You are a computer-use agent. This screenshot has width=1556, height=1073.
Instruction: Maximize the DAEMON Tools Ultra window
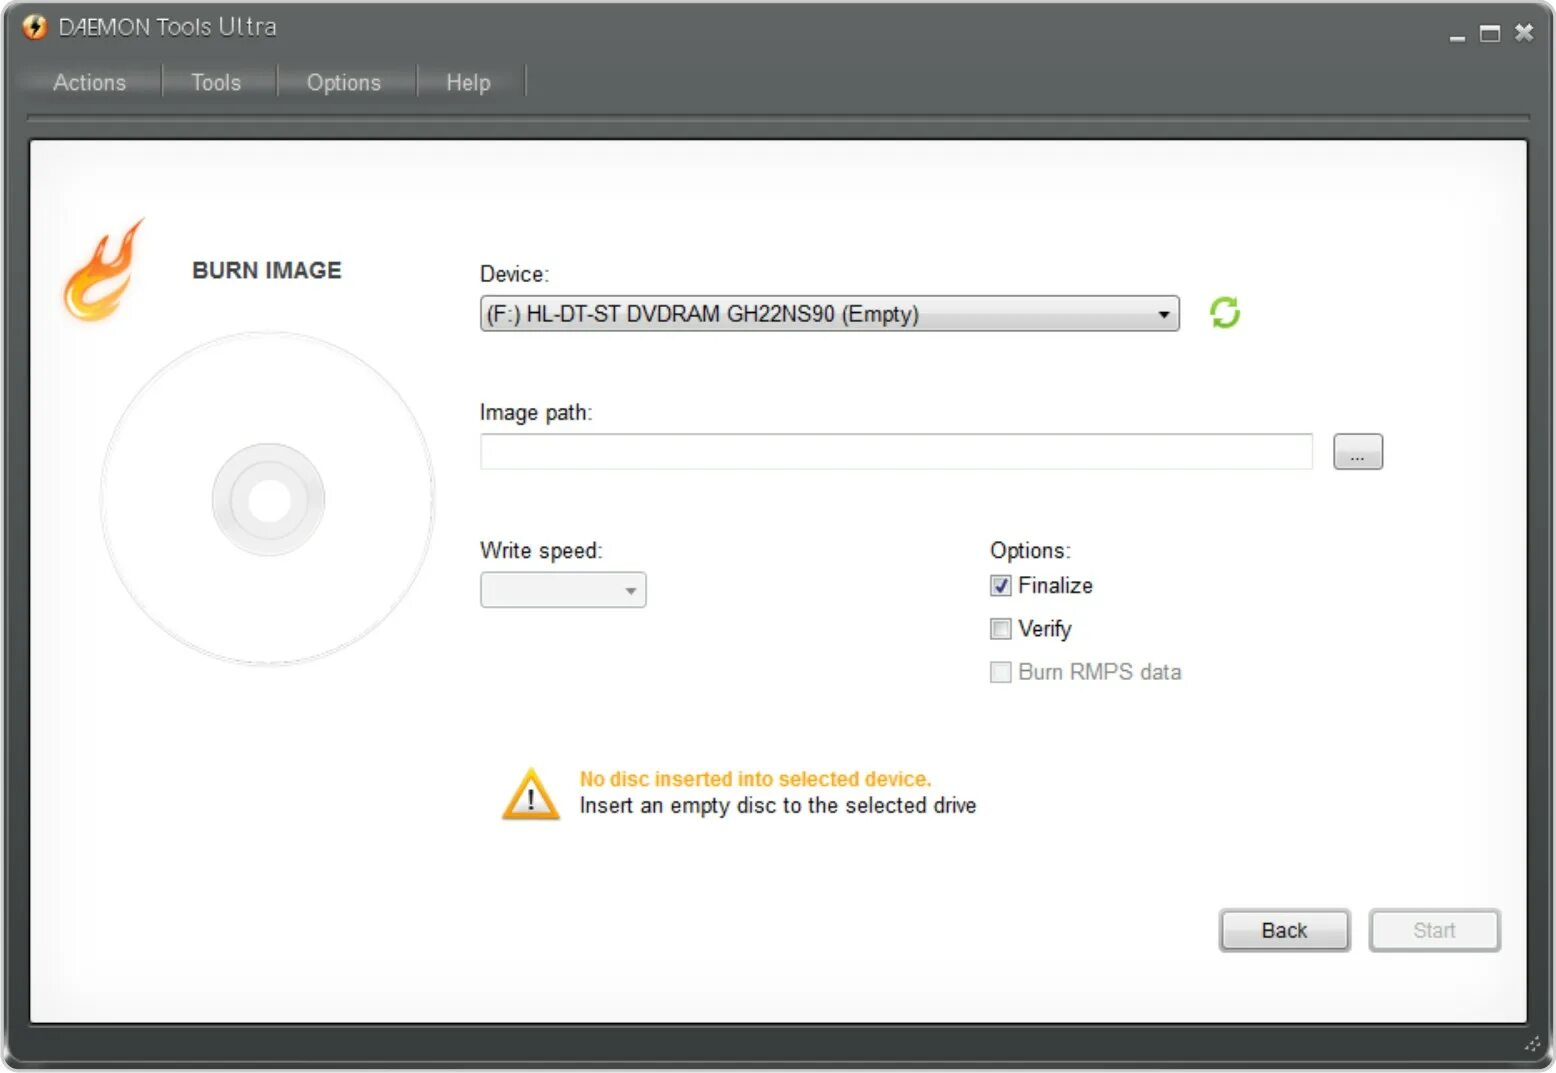[x=1490, y=33]
